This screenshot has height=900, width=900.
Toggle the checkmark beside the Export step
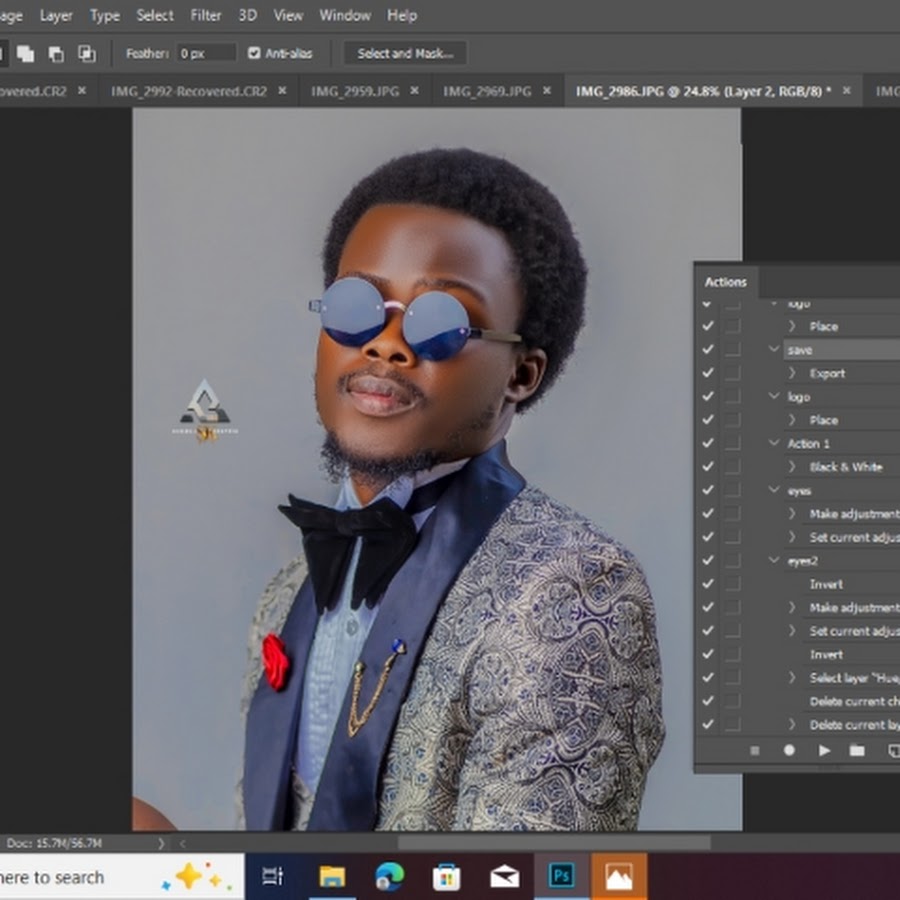pos(708,373)
